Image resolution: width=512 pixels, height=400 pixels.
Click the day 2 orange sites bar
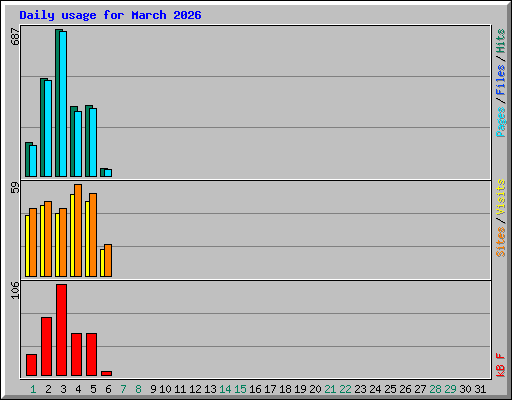48,239
